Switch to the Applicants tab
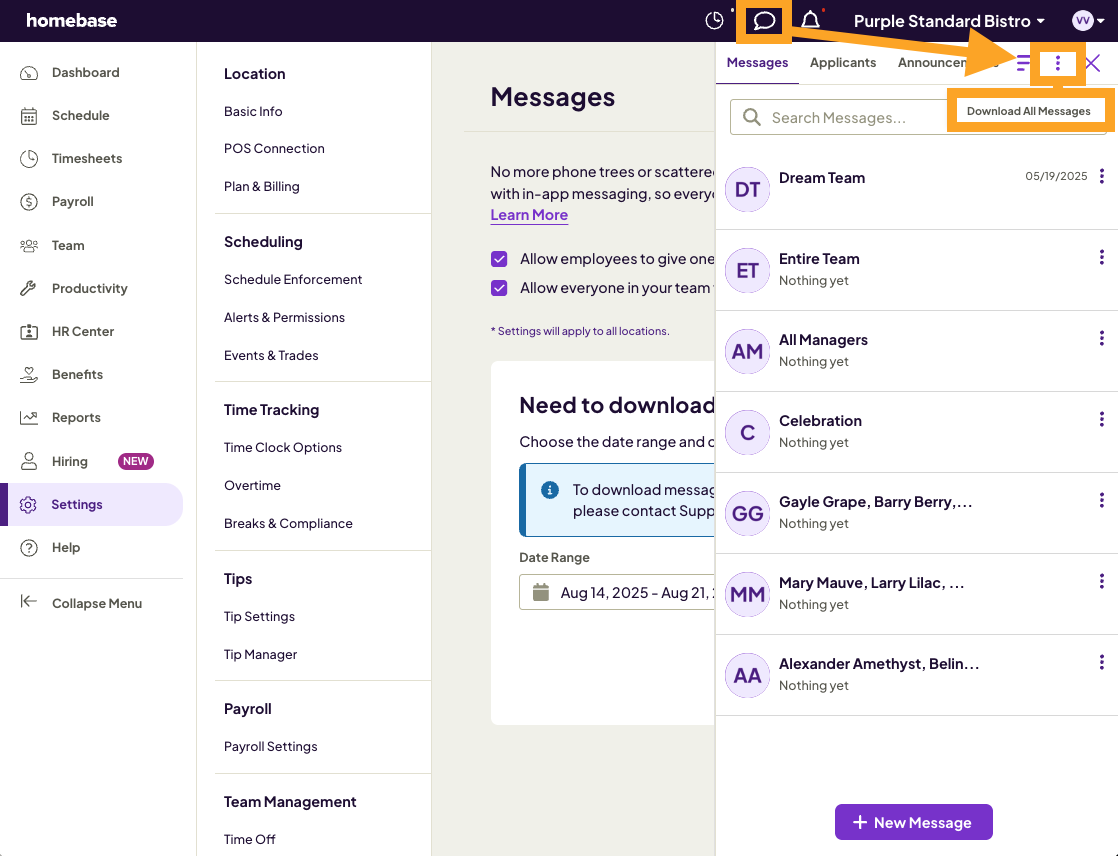 [x=843, y=63]
